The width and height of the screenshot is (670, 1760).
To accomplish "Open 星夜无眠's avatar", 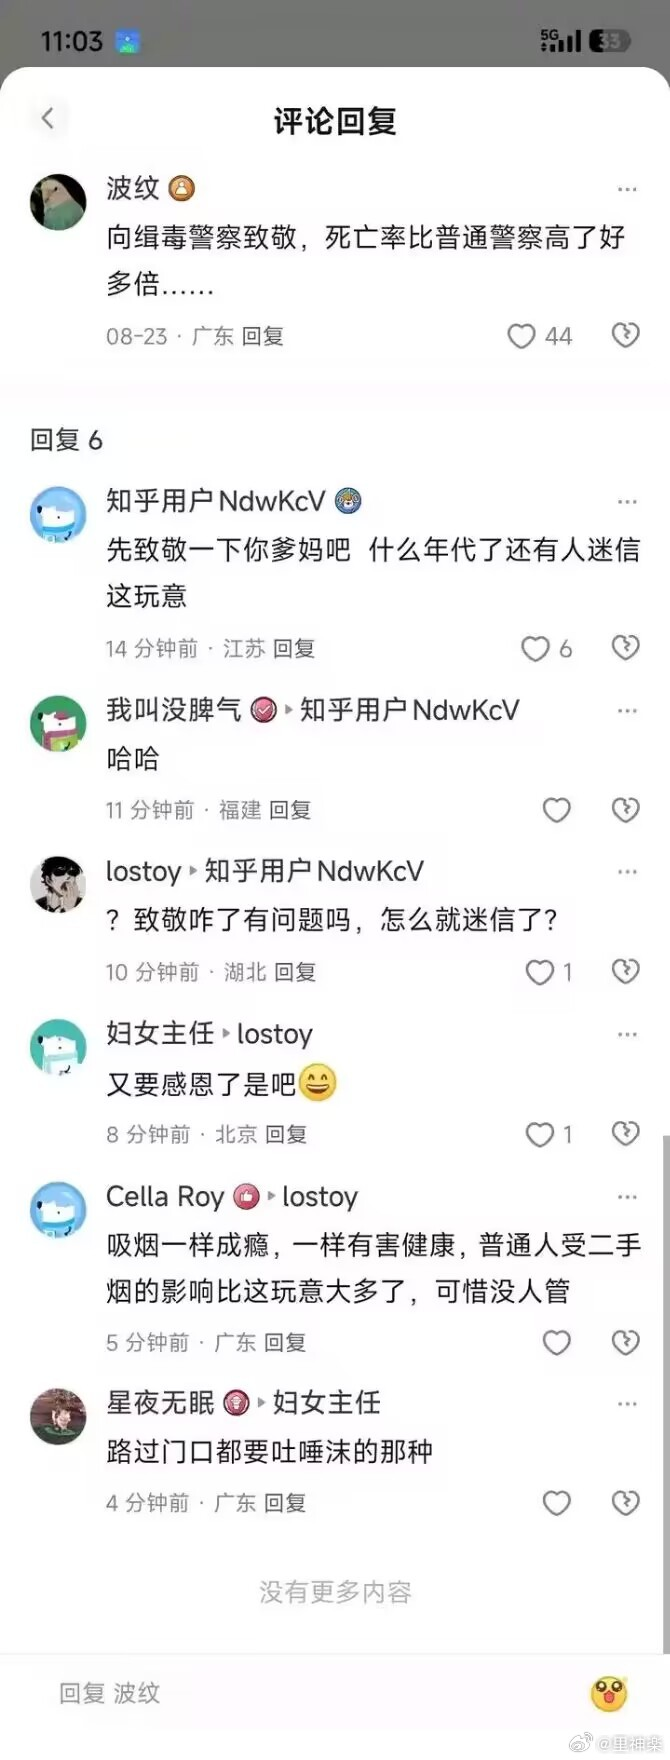I will tap(58, 1416).
